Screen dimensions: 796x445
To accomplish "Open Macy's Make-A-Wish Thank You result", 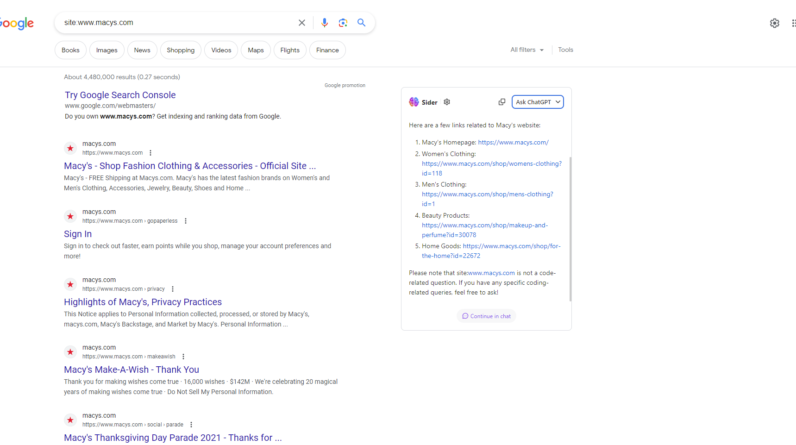I will click(x=131, y=370).
